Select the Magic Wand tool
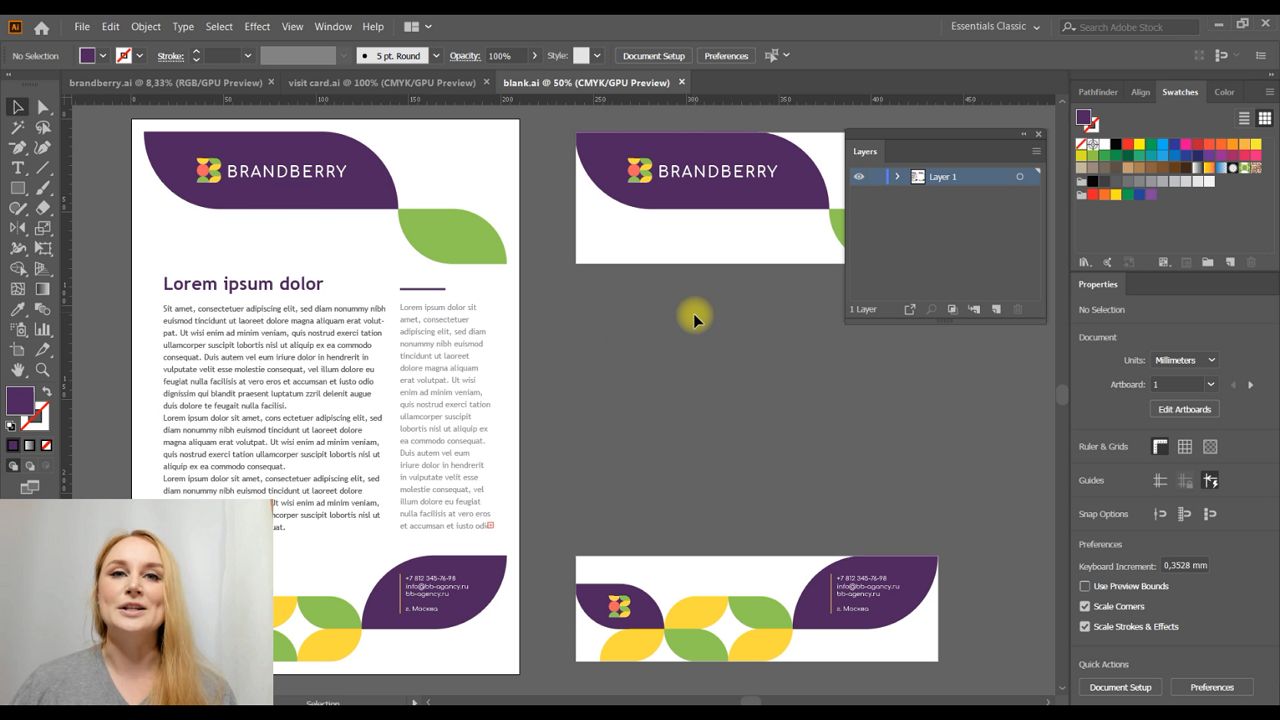 coord(18,127)
